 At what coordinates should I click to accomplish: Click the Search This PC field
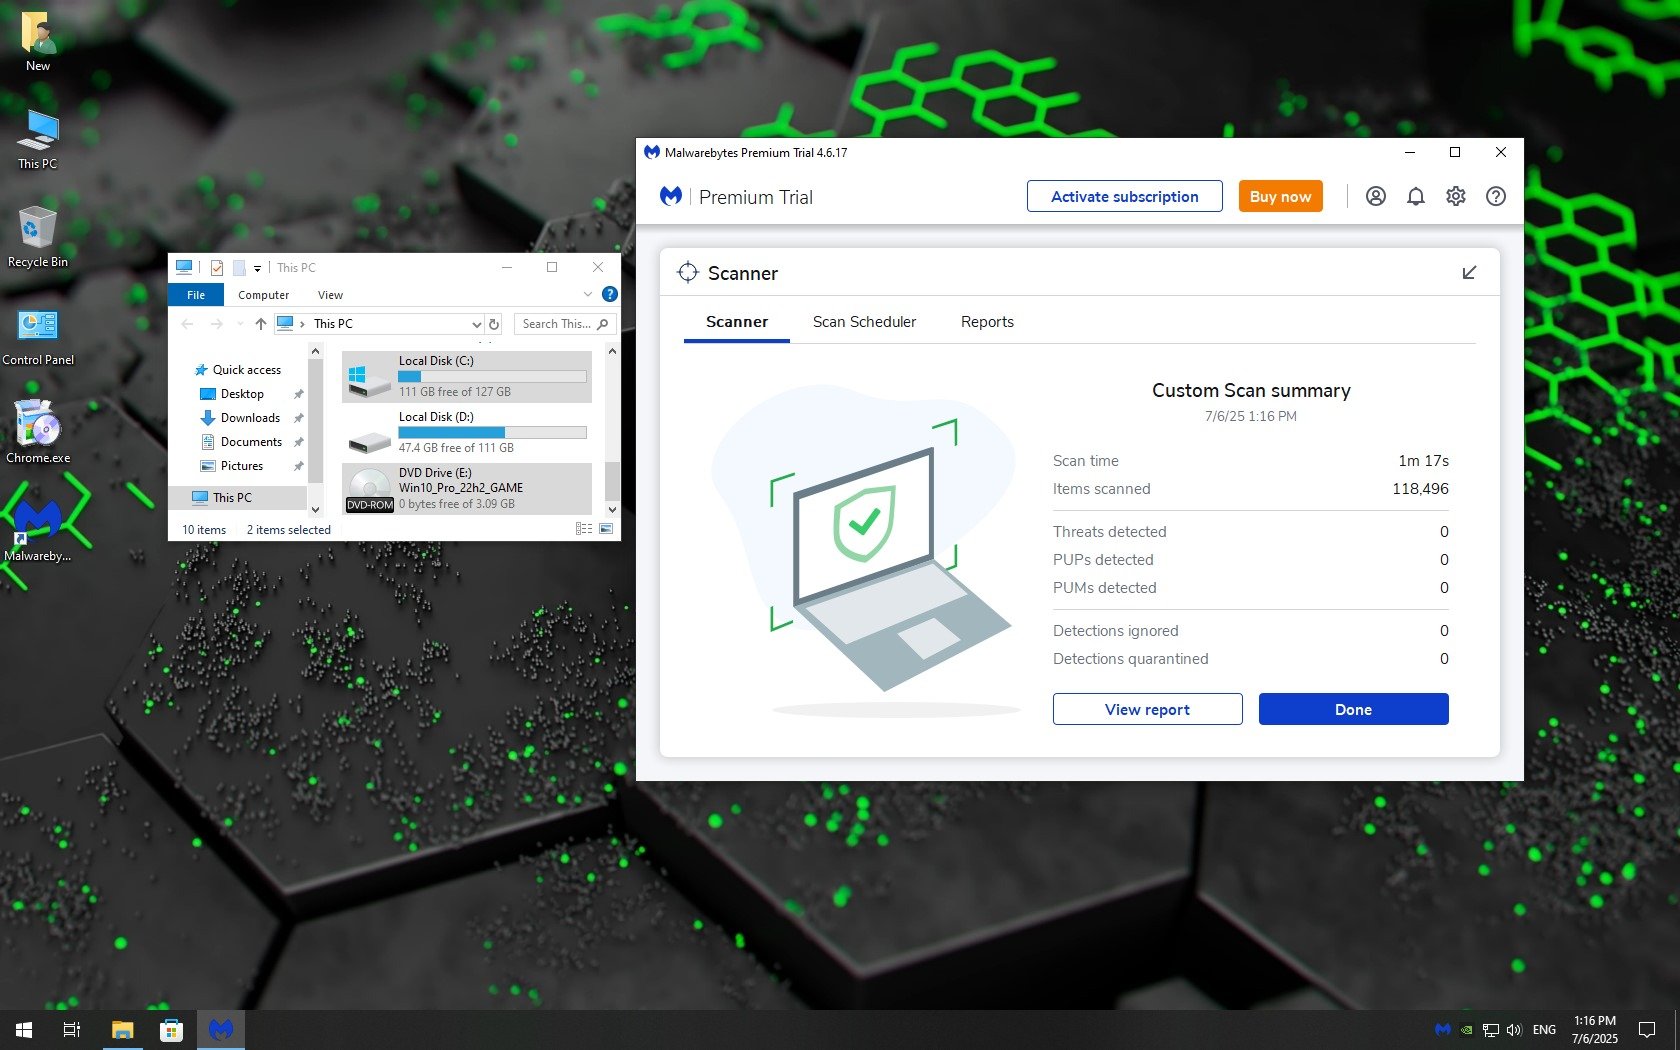tap(564, 324)
